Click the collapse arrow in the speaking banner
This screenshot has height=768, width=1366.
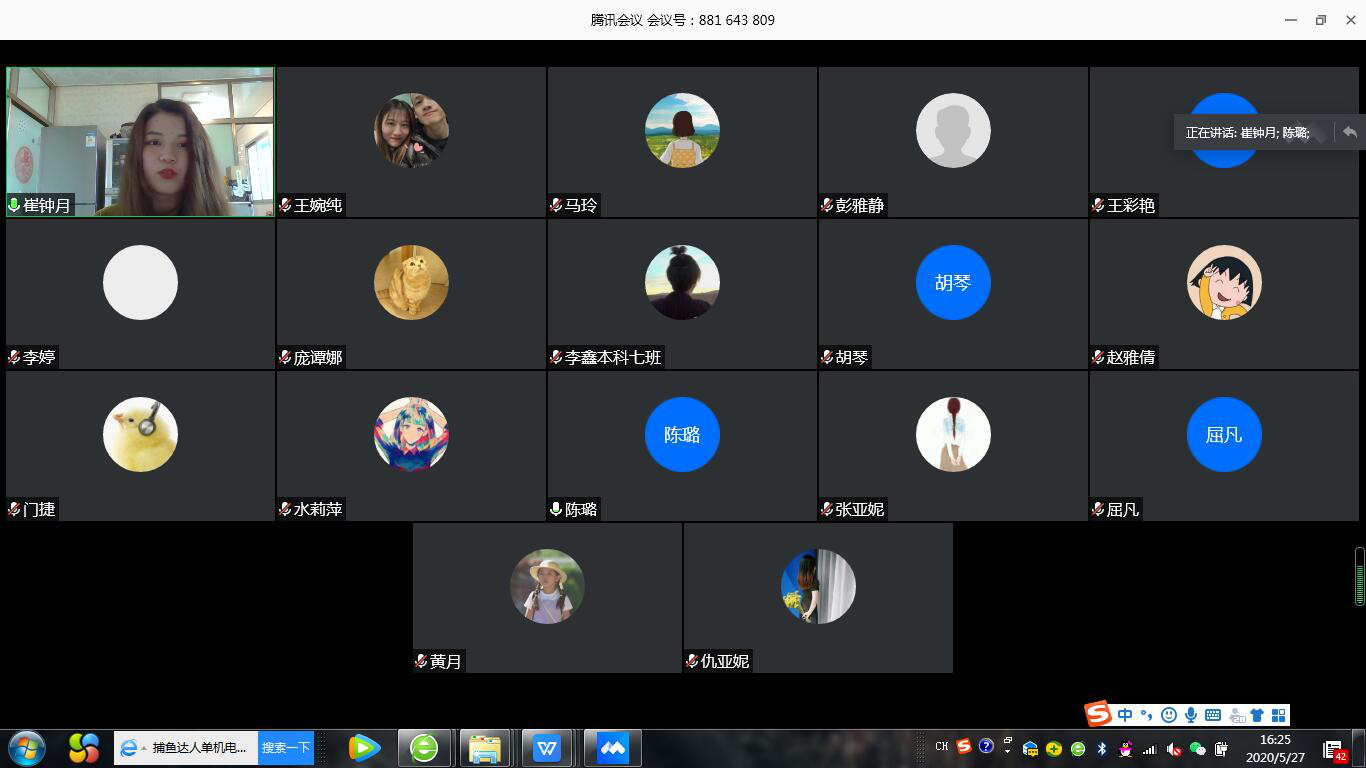coord(1350,132)
